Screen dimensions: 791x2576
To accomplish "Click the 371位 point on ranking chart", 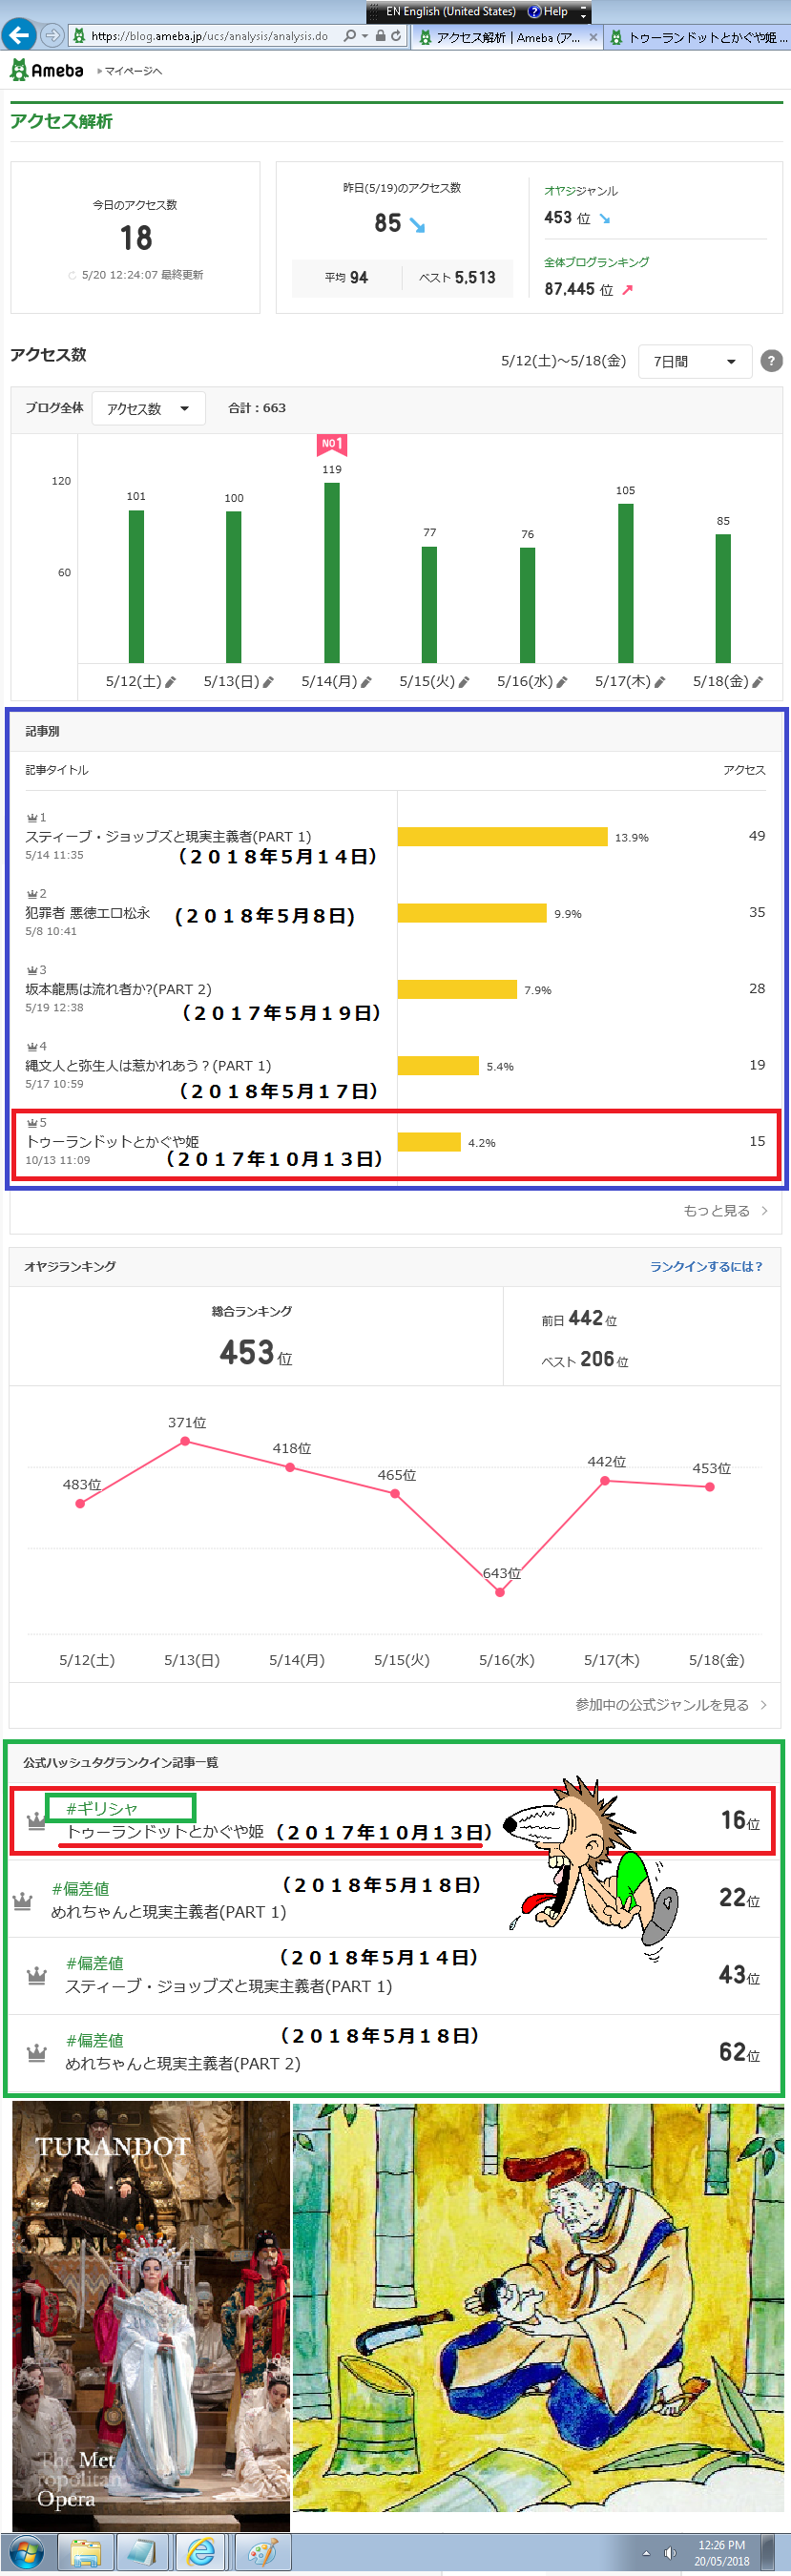I will coord(185,1441).
